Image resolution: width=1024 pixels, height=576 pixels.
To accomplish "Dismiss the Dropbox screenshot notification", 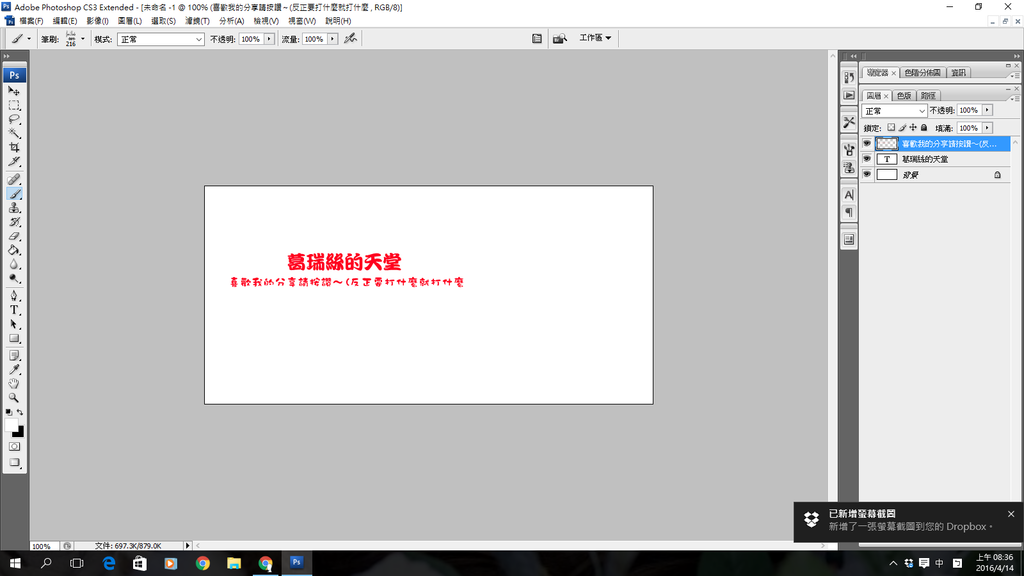I will click(x=1010, y=513).
